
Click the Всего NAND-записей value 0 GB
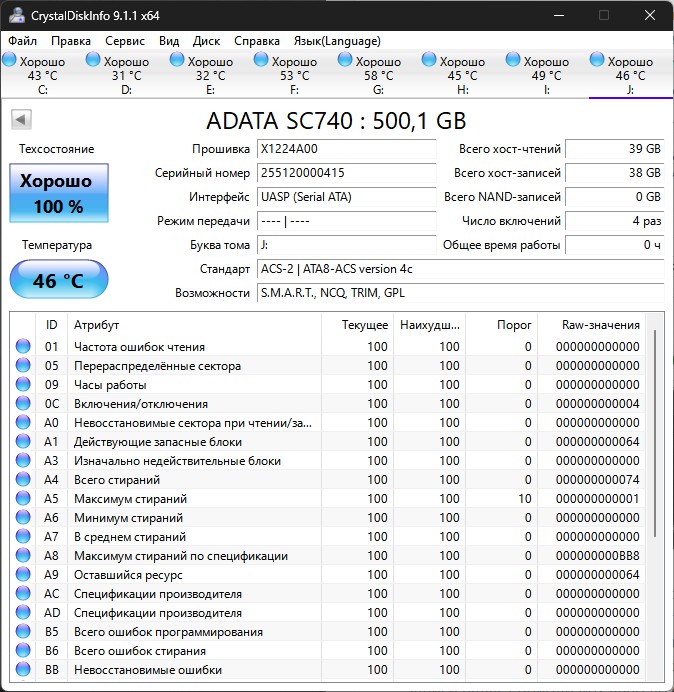pyautogui.click(x=615, y=196)
